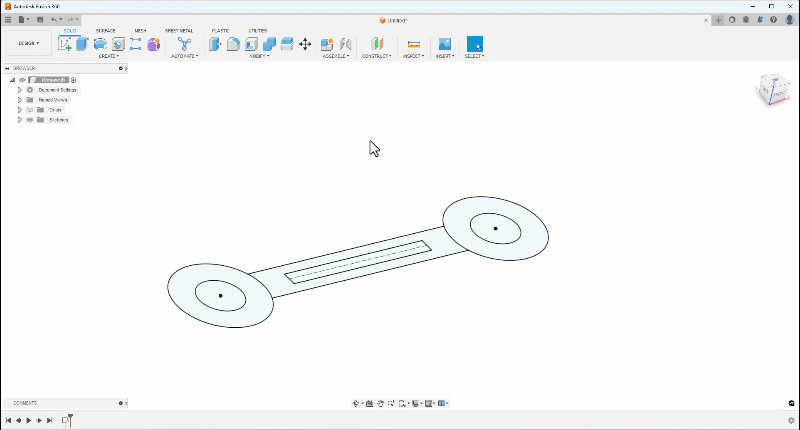
Task: Click the ViewCube in the corner
Action: click(x=771, y=90)
